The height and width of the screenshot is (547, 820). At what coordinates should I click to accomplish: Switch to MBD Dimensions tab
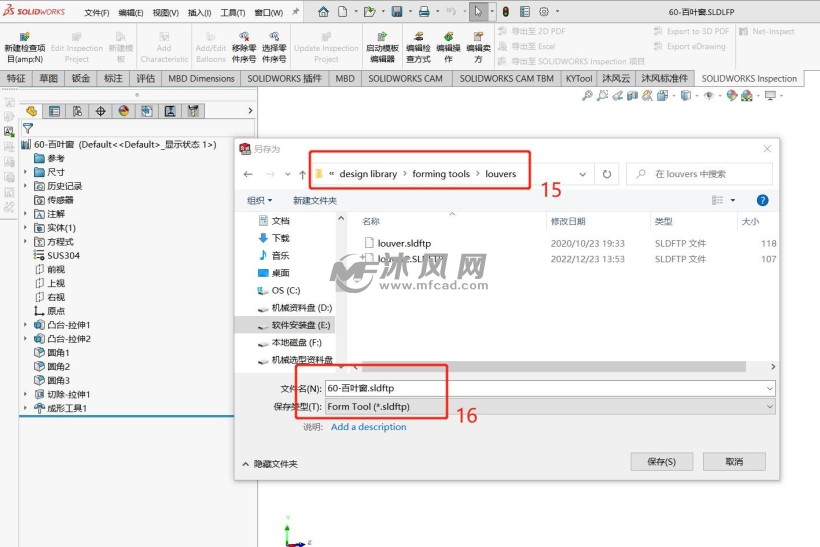201,78
